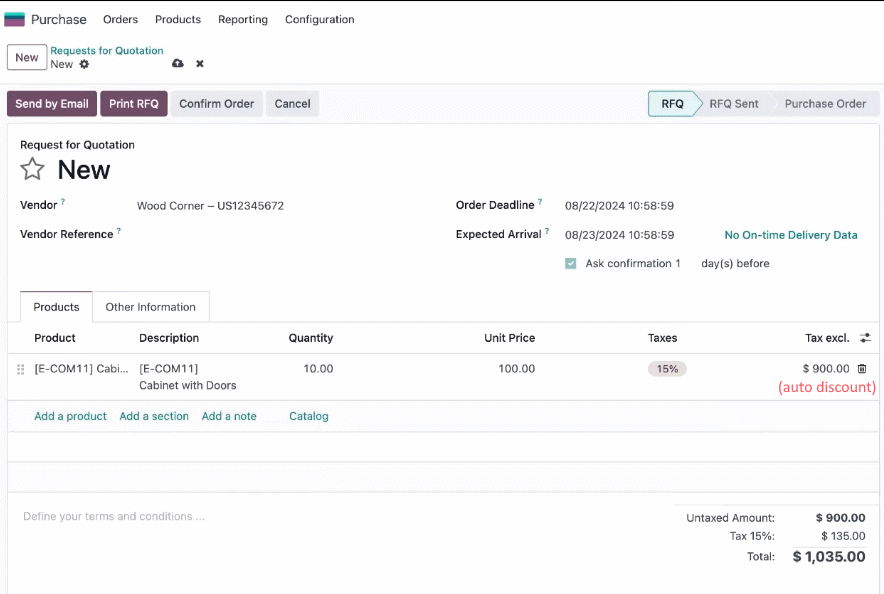Click the product cell [E-COM11] Cabi...

coord(81,369)
